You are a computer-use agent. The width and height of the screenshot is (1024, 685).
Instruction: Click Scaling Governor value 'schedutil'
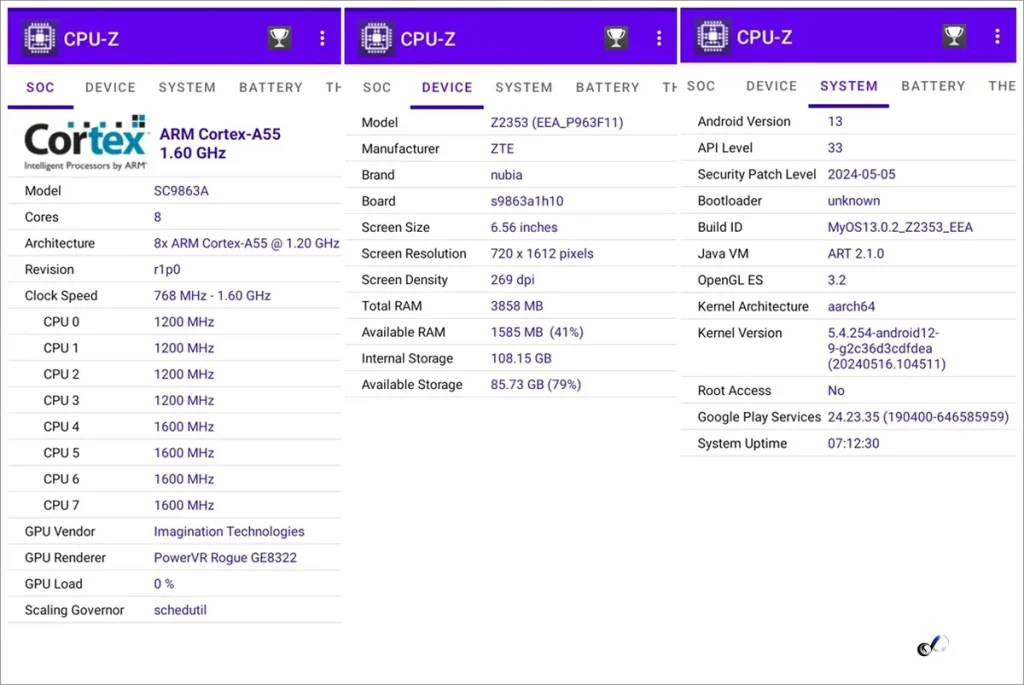pos(180,610)
